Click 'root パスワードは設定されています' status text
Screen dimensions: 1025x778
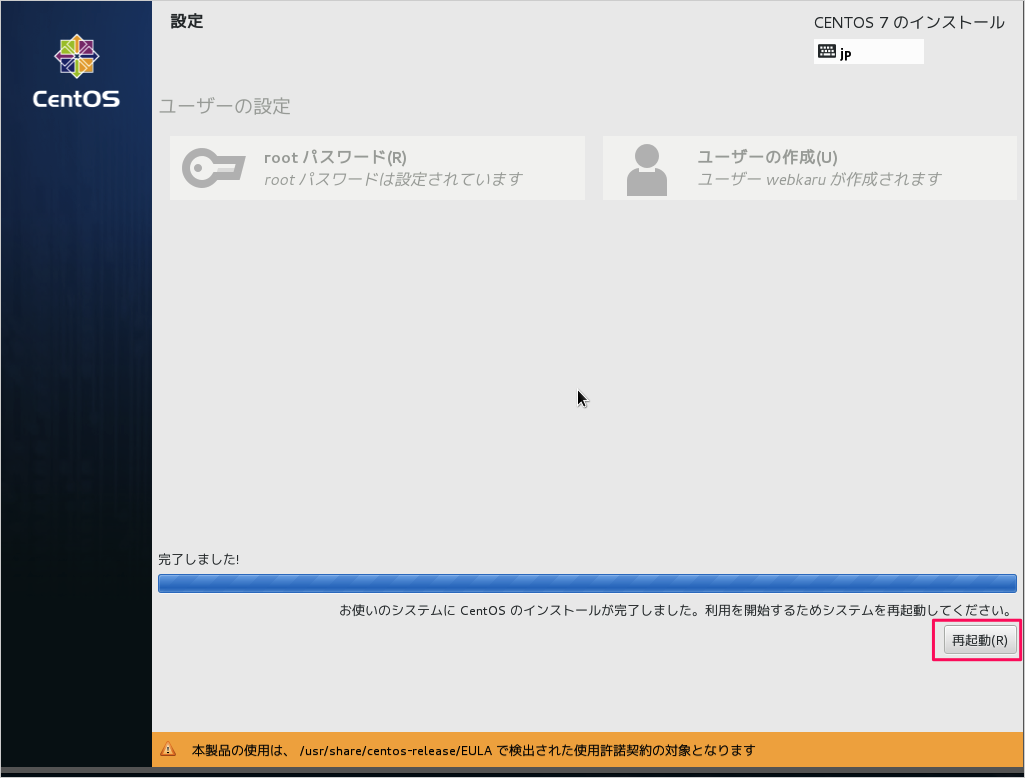393,179
